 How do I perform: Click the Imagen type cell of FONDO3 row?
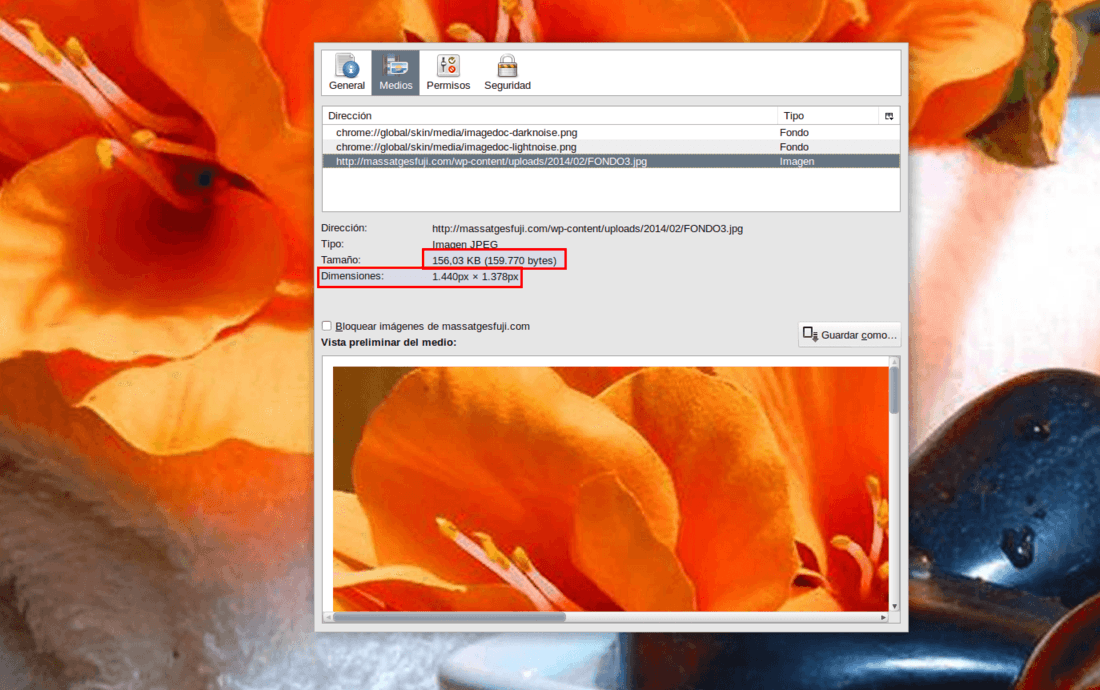(796, 161)
